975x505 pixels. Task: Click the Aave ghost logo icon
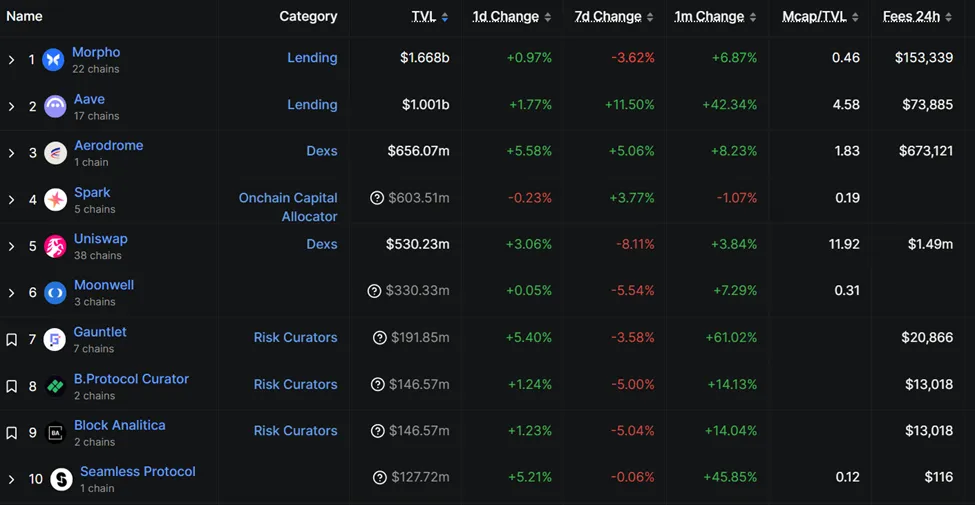[x=55, y=106]
